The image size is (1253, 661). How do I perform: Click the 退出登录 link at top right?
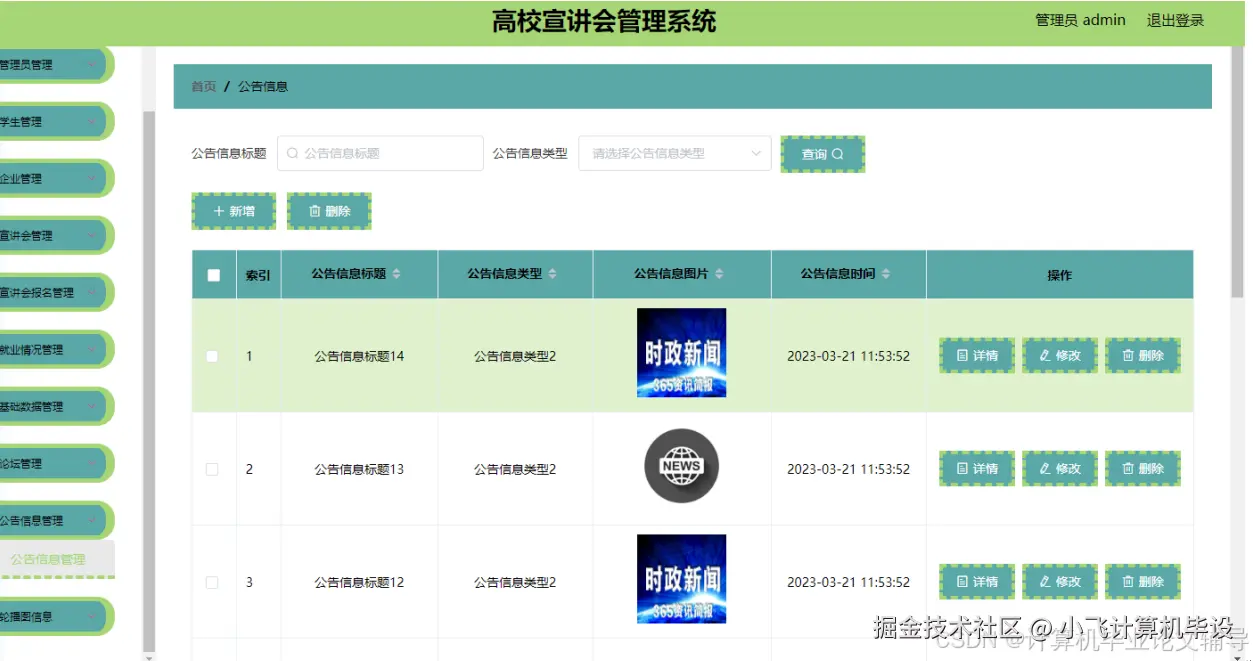(1174, 19)
